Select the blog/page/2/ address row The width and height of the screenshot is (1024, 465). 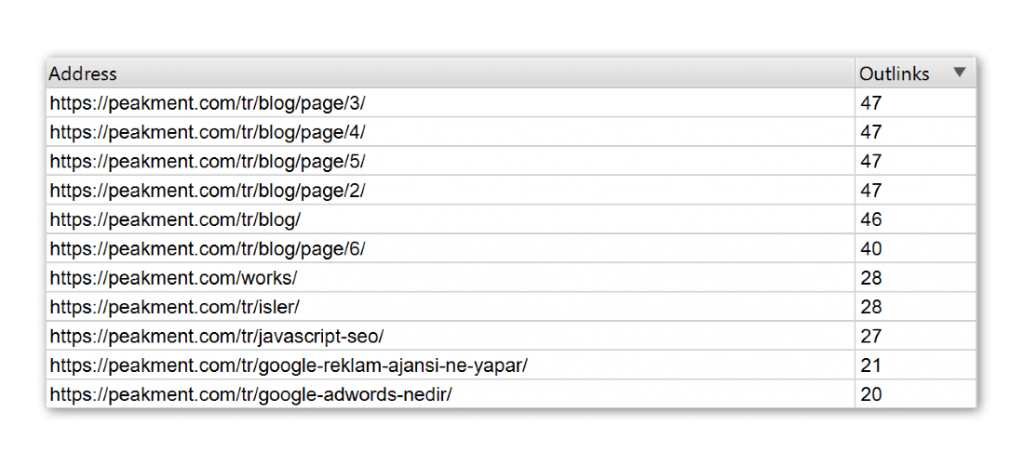pos(210,190)
